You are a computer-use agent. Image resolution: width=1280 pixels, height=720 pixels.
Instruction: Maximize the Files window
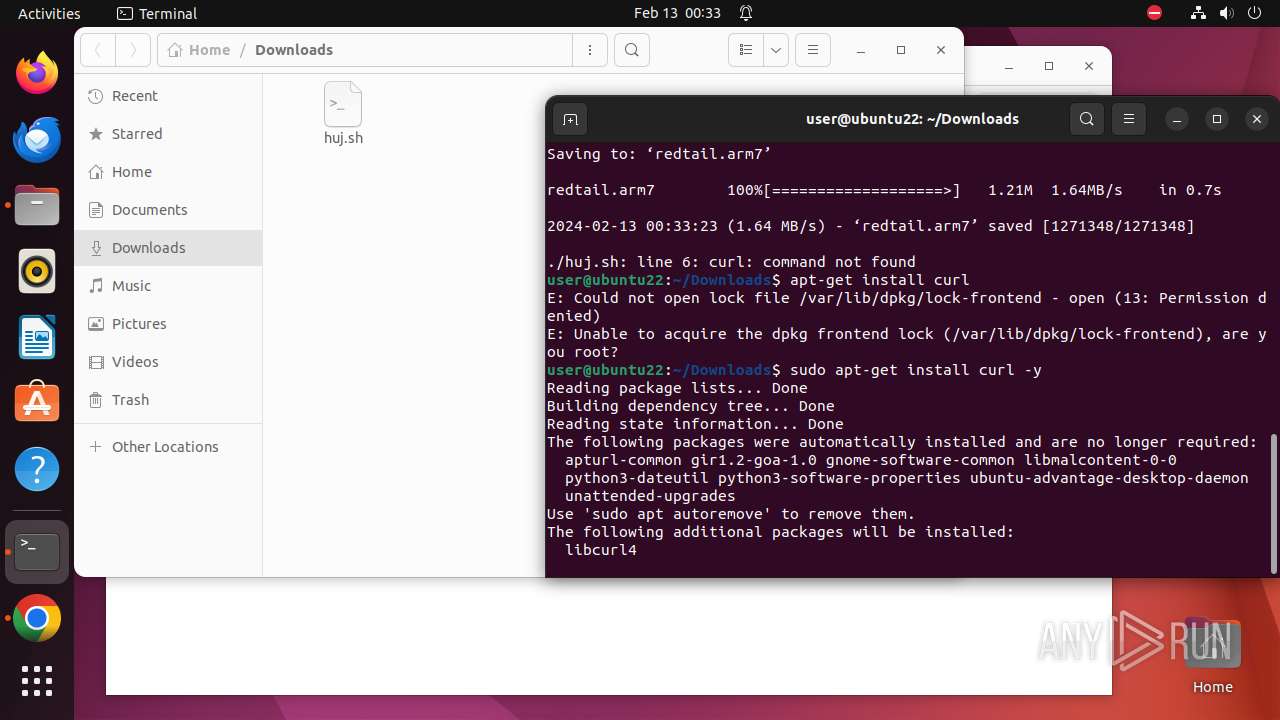click(x=901, y=50)
